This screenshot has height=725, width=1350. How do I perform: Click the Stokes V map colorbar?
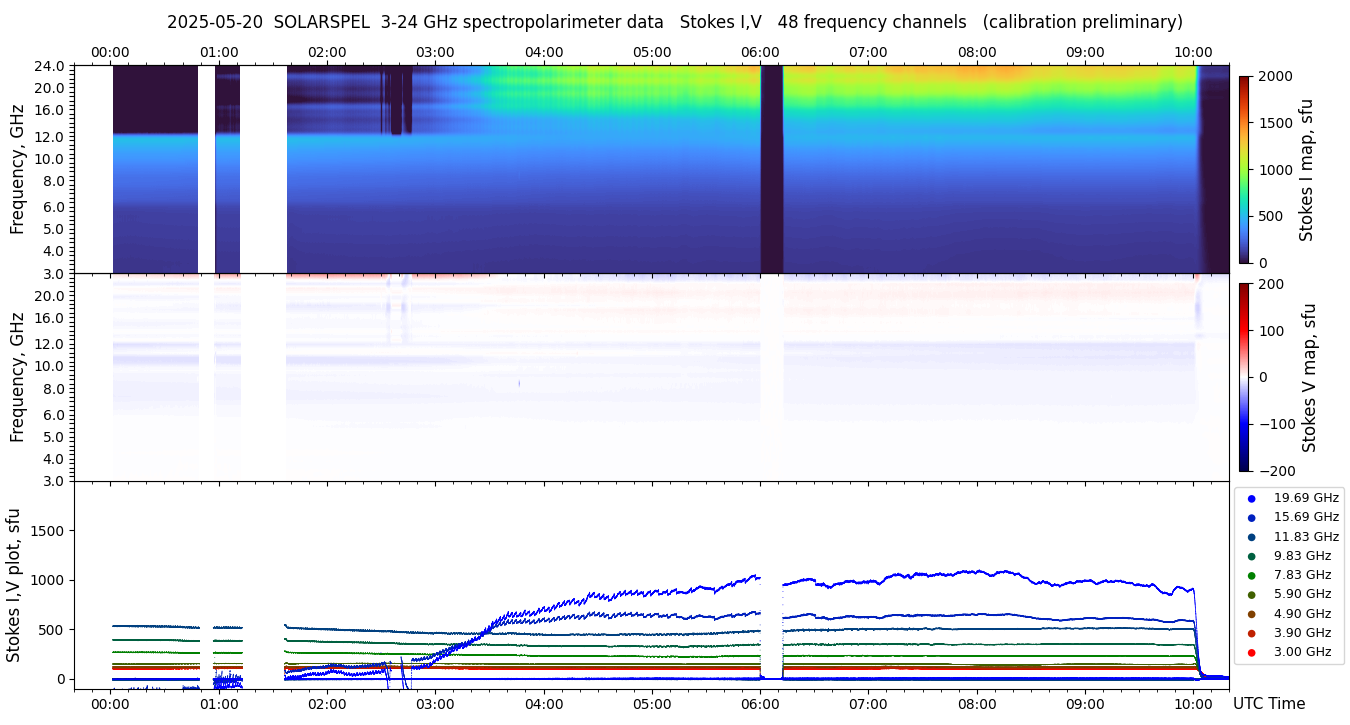(x=1244, y=377)
